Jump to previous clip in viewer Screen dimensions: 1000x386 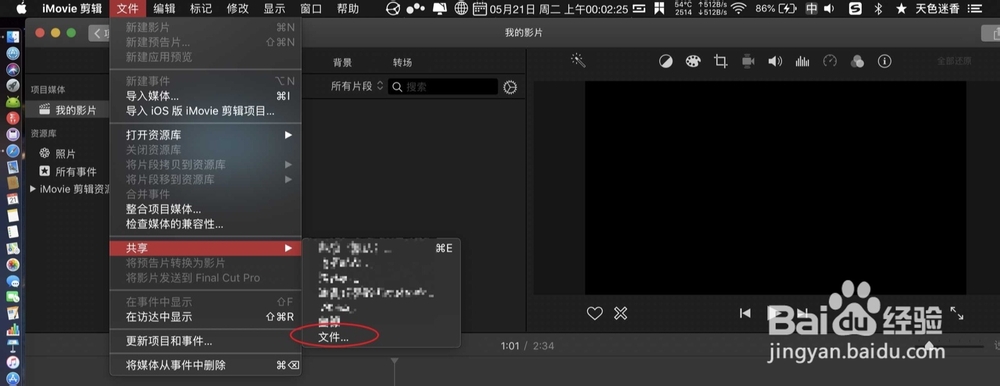tap(745, 313)
